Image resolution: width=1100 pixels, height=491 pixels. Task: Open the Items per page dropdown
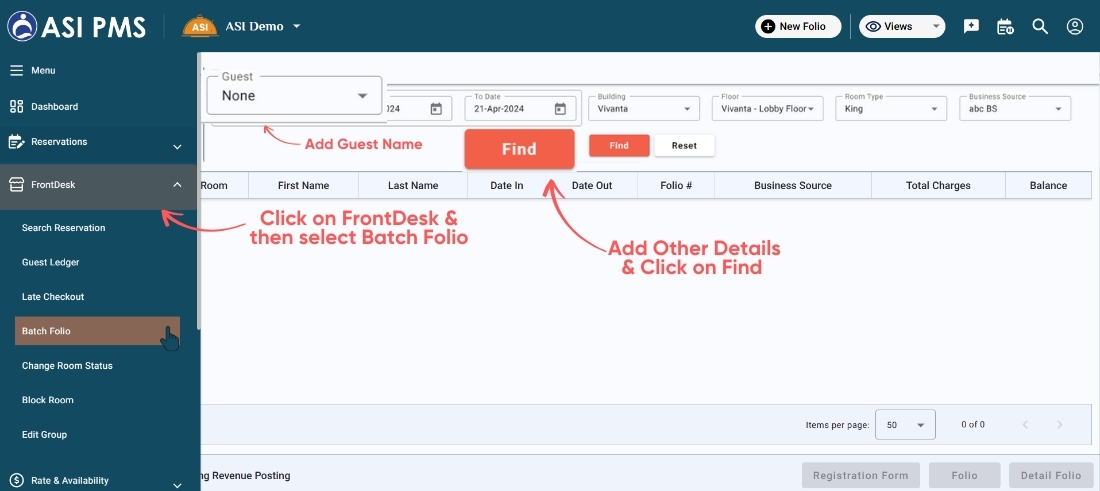(x=905, y=425)
